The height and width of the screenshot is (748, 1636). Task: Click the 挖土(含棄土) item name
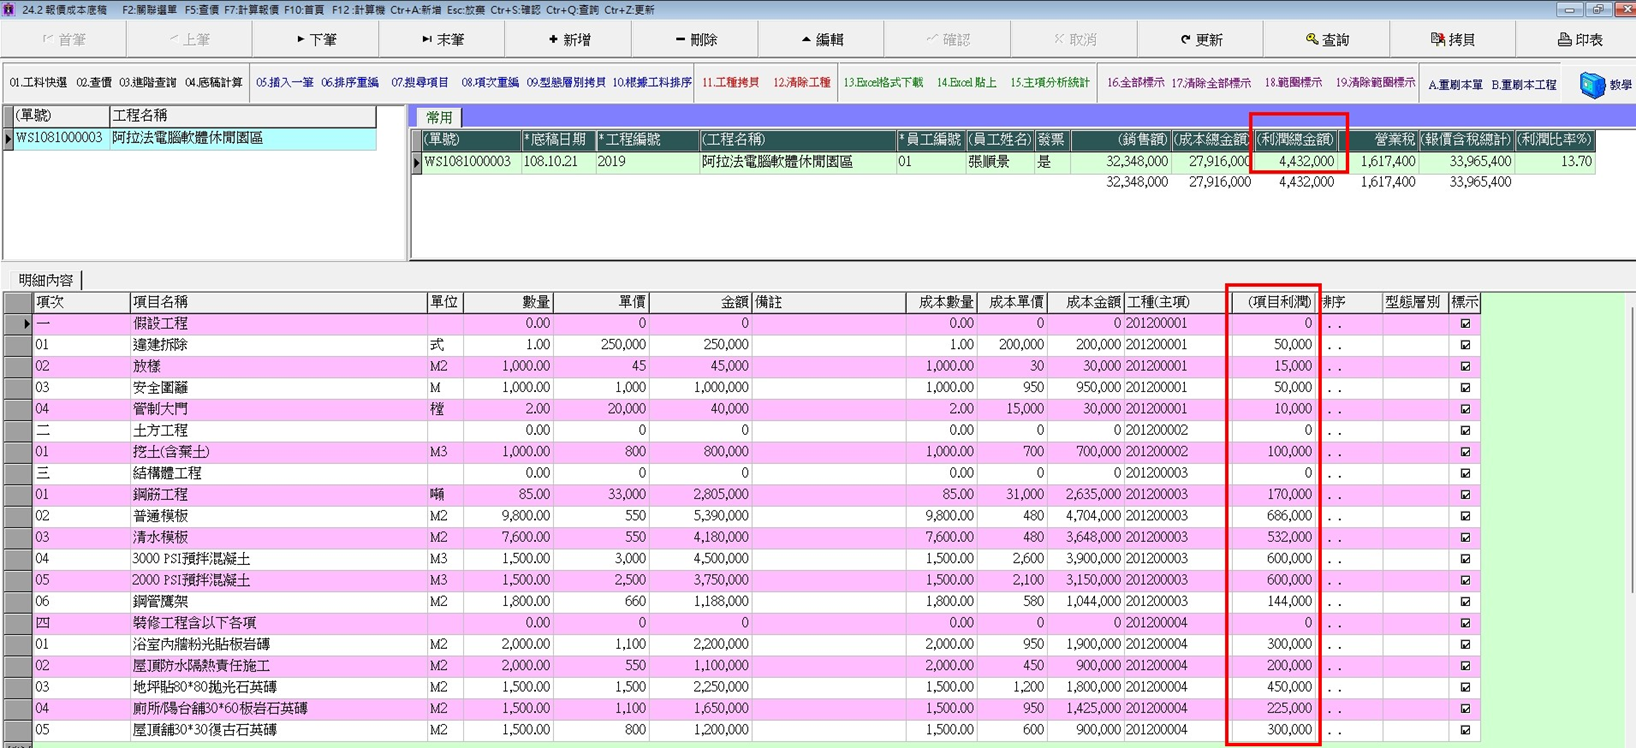279,452
